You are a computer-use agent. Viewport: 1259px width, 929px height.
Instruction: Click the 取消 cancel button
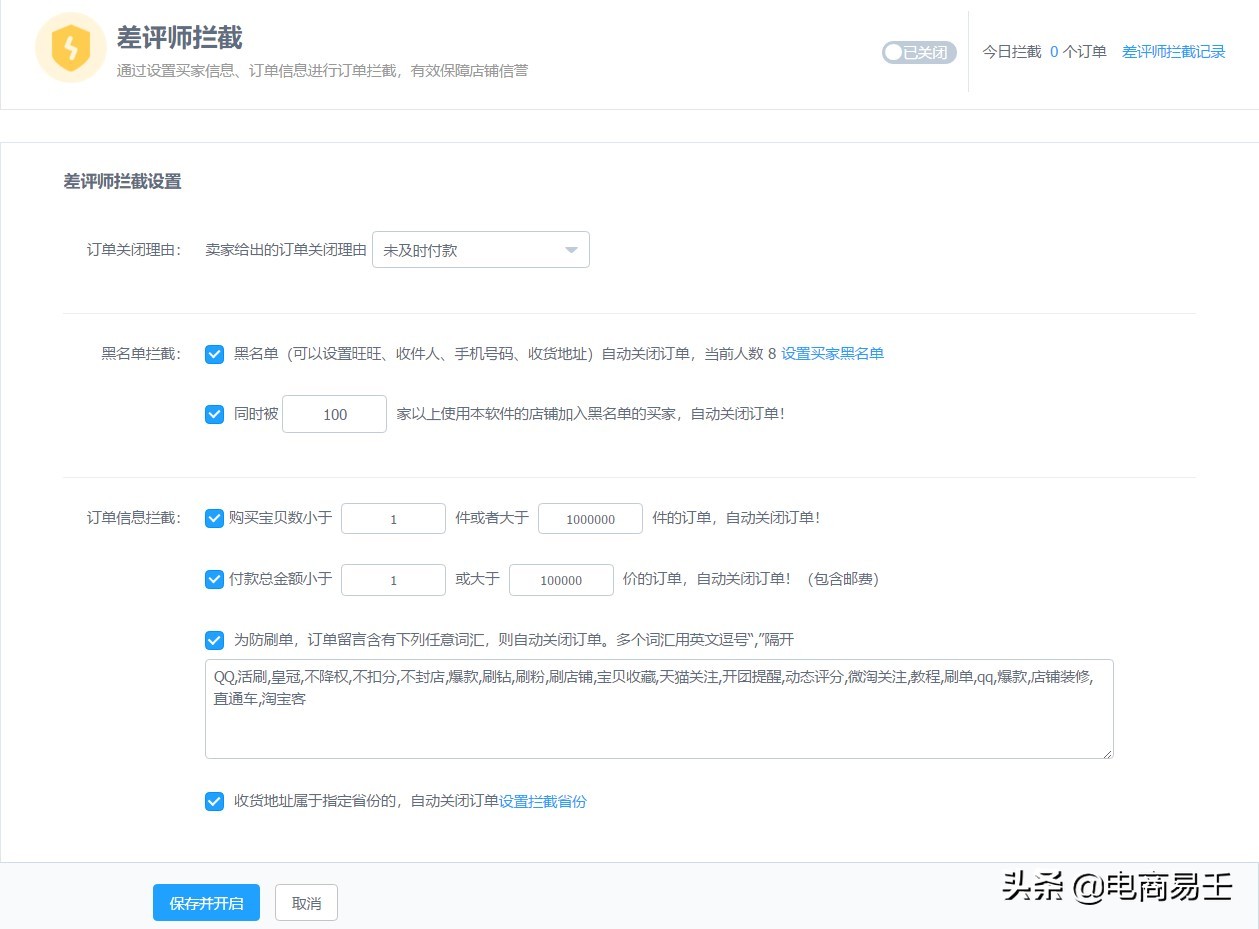[306, 902]
